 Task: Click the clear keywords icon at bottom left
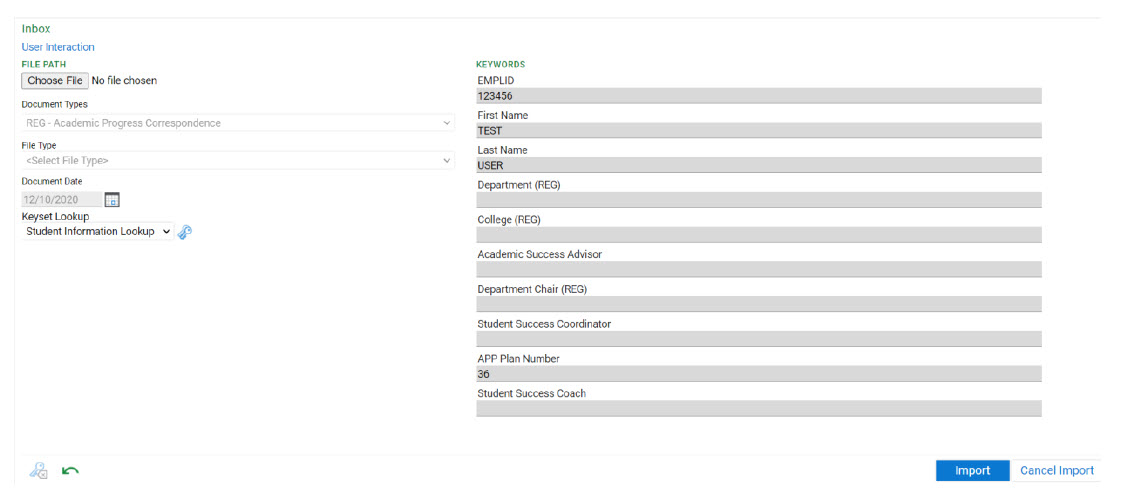39,471
